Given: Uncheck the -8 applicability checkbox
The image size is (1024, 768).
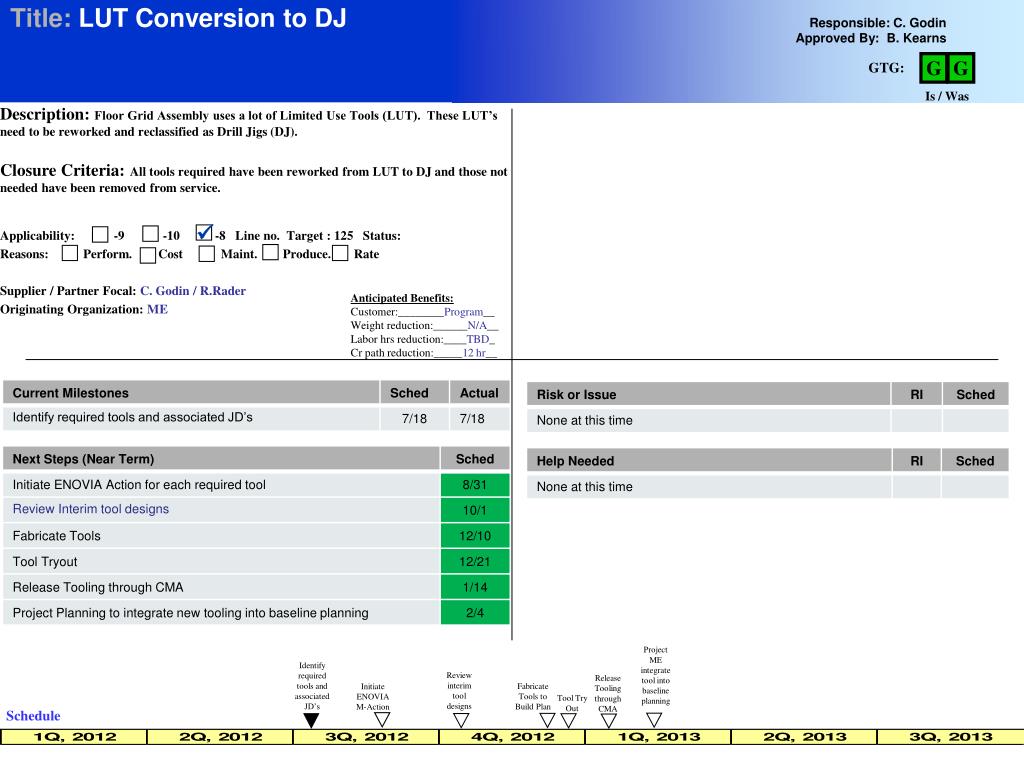Looking at the screenshot, I should [204, 233].
